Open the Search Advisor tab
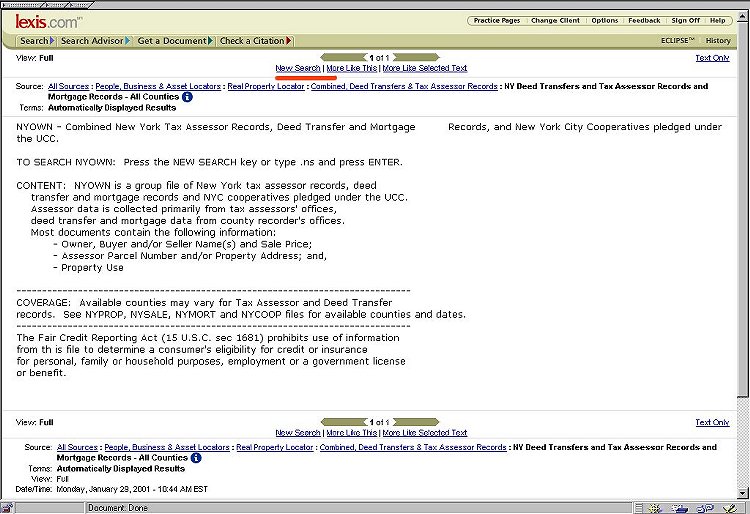The width and height of the screenshot is (750, 514). [x=95, y=41]
